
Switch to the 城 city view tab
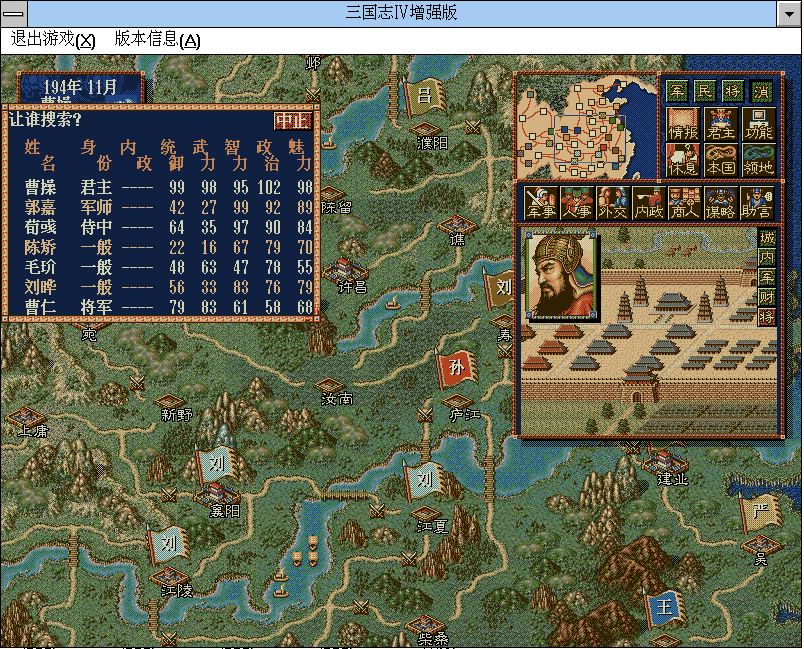coord(767,237)
